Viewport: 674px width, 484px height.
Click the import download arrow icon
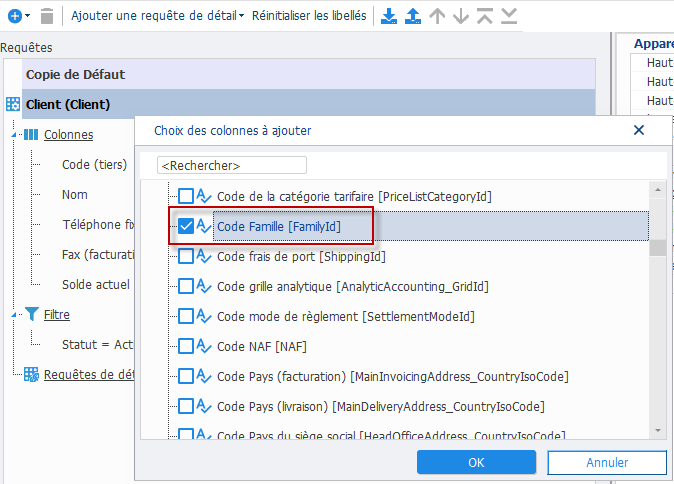click(x=389, y=16)
